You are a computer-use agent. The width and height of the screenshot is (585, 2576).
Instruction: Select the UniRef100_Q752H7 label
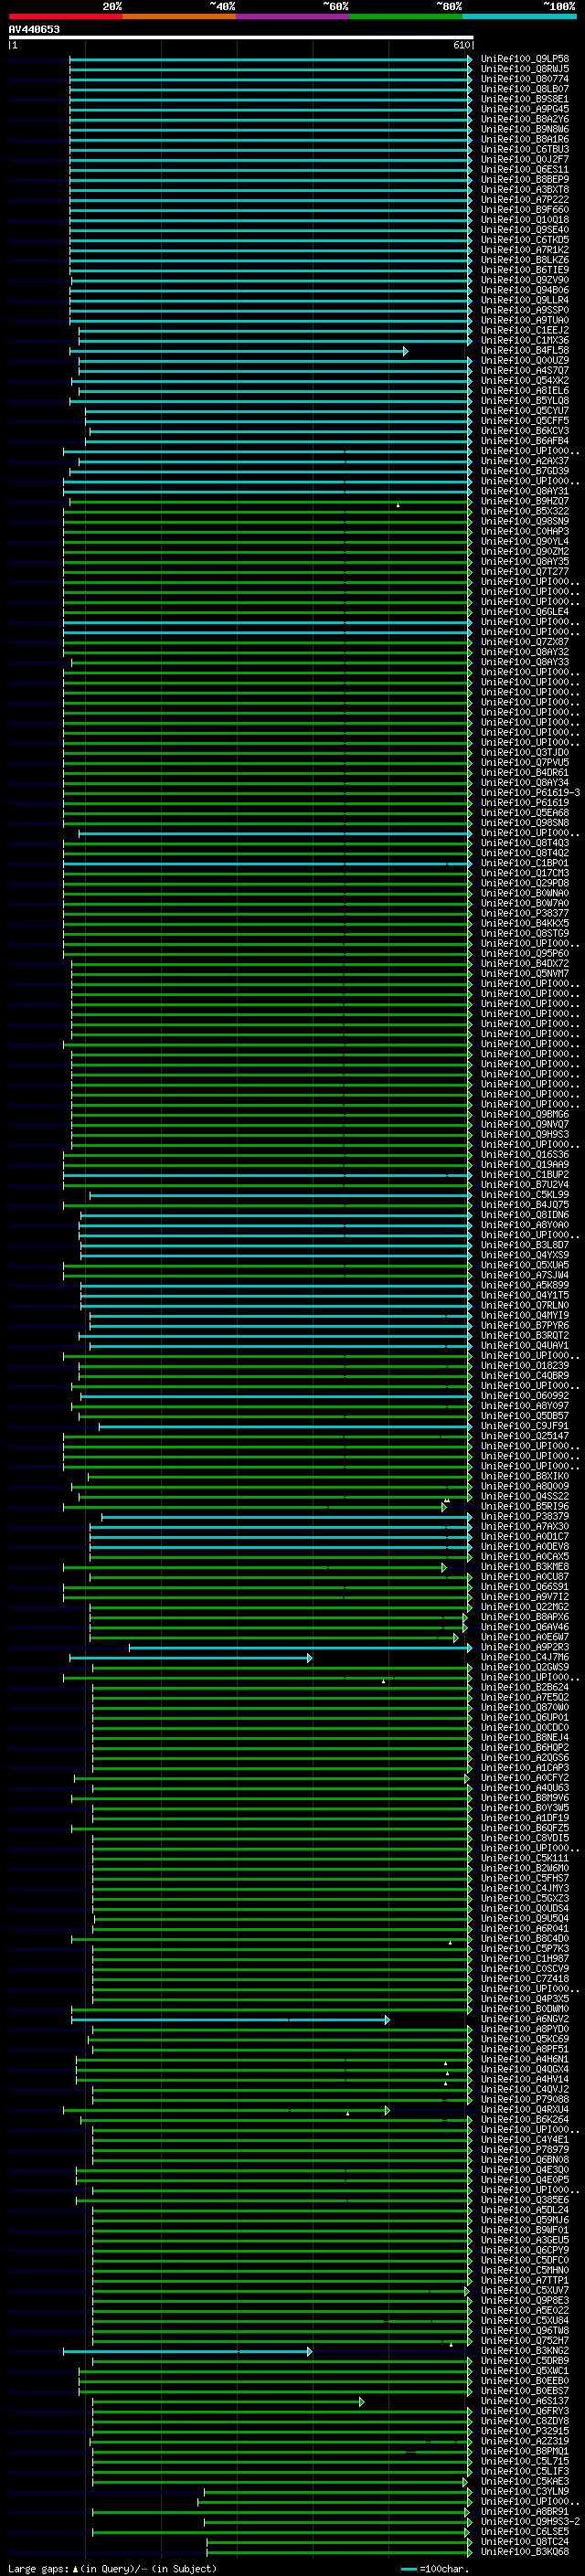[525, 2341]
